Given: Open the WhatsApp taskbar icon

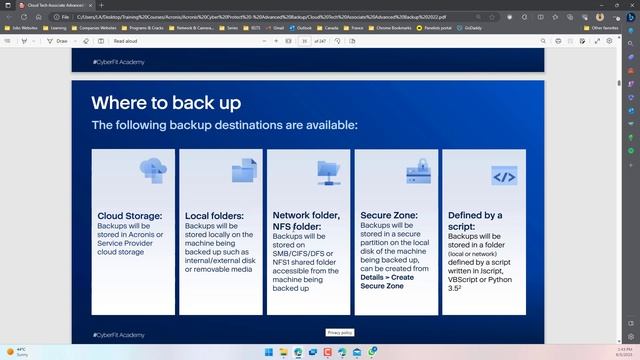Looking at the screenshot, I should [x=372, y=352].
